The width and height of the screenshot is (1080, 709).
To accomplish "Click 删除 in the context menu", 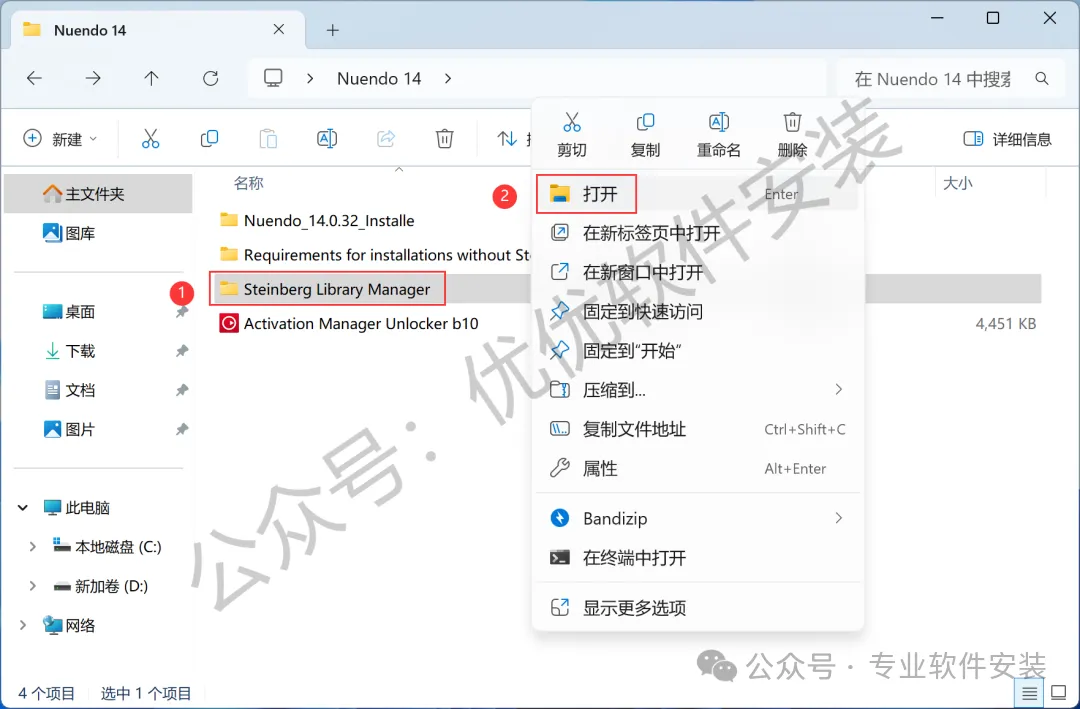I will coord(792,135).
